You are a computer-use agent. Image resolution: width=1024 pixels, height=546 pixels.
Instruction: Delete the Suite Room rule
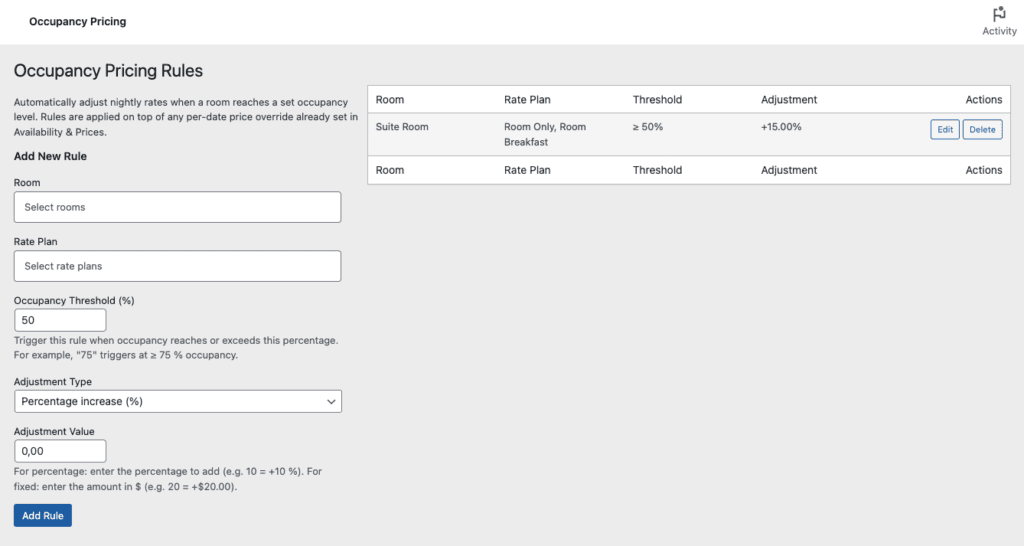click(982, 130)
